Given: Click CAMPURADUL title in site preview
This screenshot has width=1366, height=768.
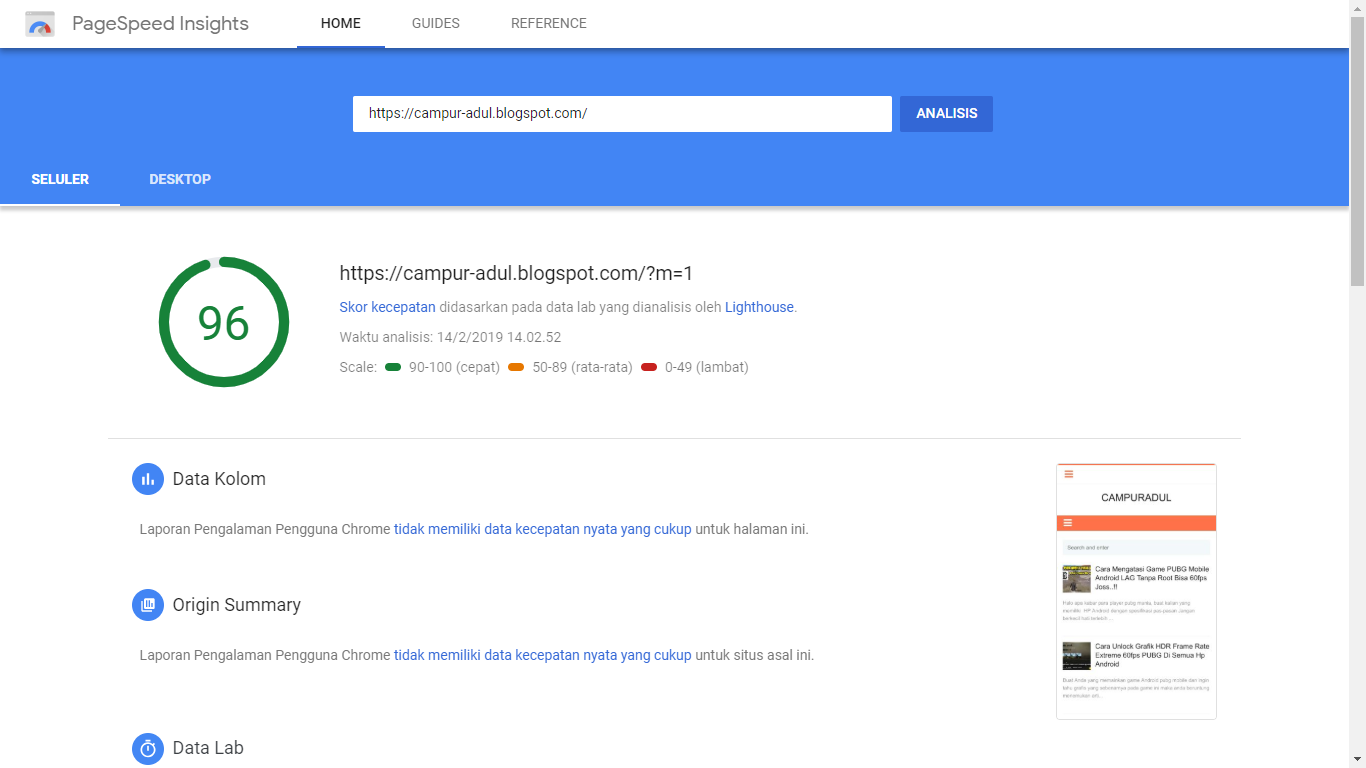Looking at the screenshot, I should (x=1136, y=497).
